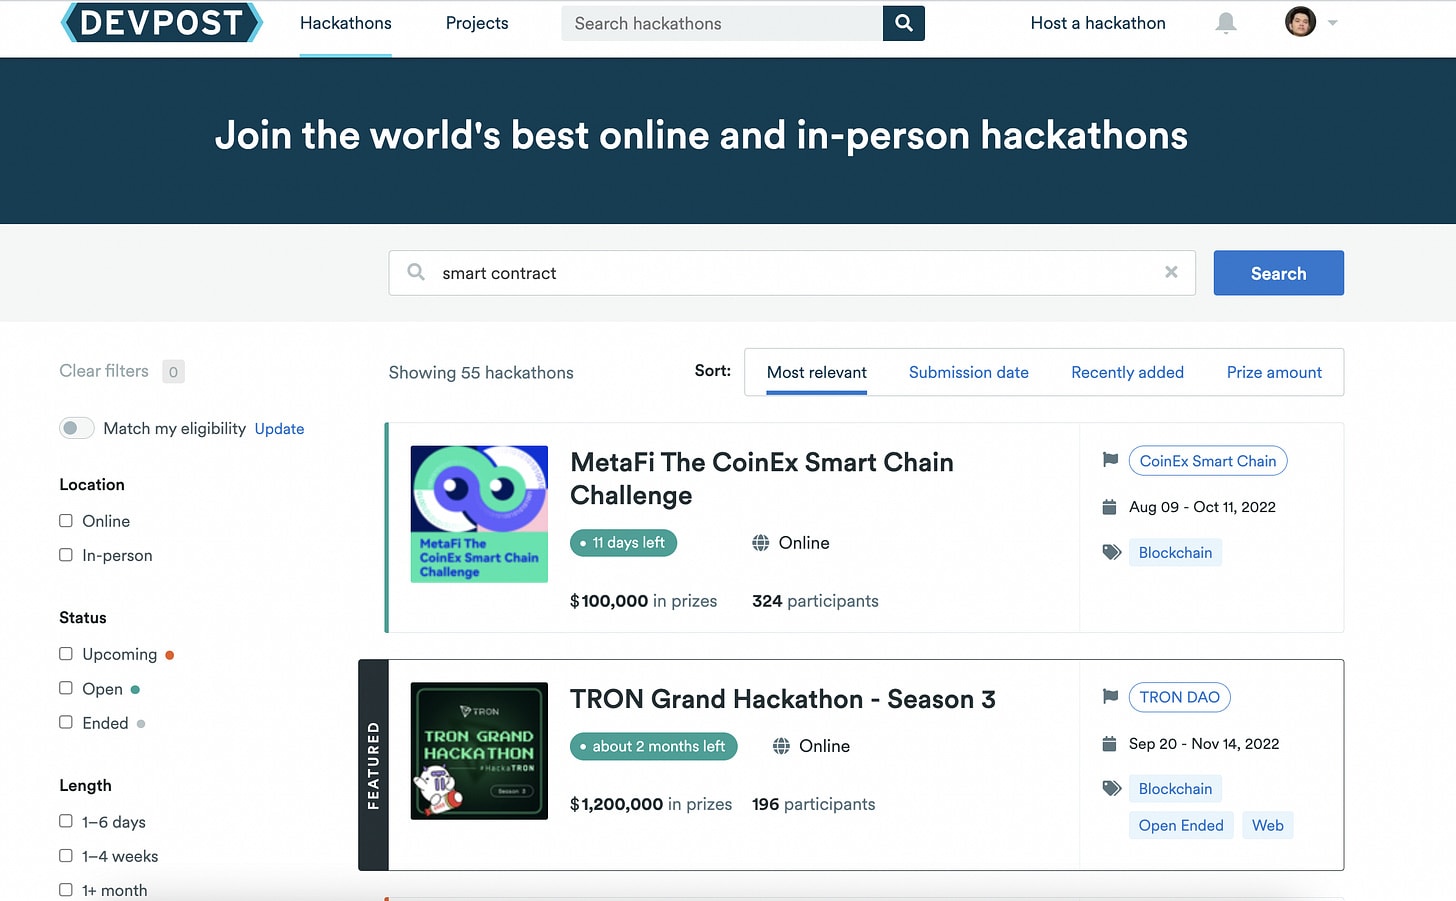1456x901 pixels.
Task: Click the magnifier icon in the search field
Action: 416,272
